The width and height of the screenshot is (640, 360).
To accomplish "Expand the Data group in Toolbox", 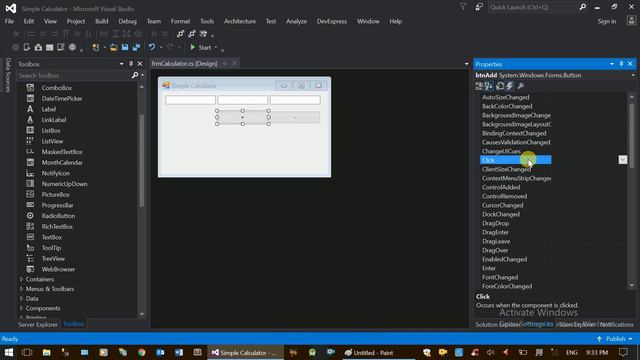I will pos(21,298).
